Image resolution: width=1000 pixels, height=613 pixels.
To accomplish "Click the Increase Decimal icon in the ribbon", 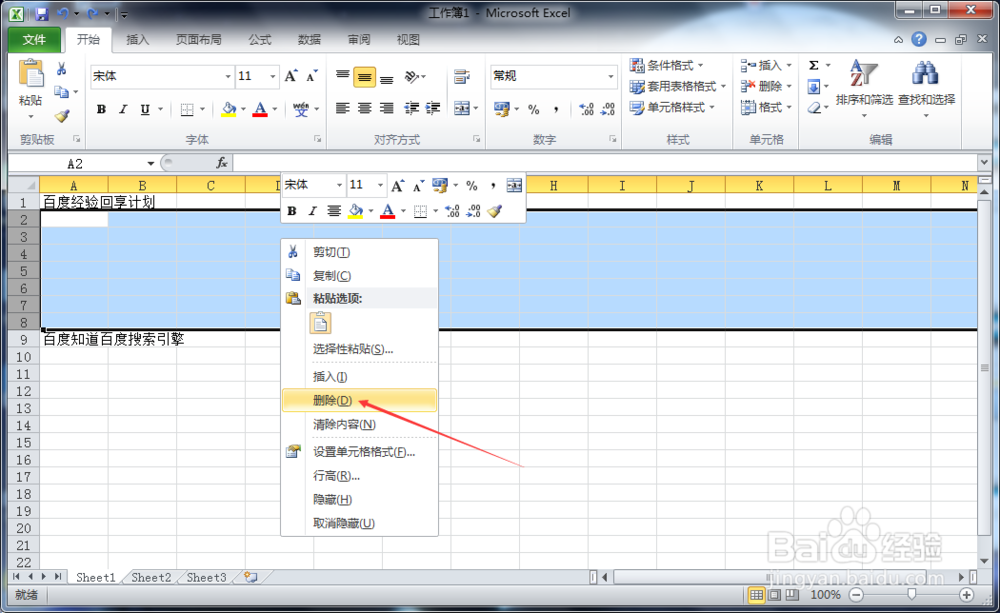I will pos(586,109).
